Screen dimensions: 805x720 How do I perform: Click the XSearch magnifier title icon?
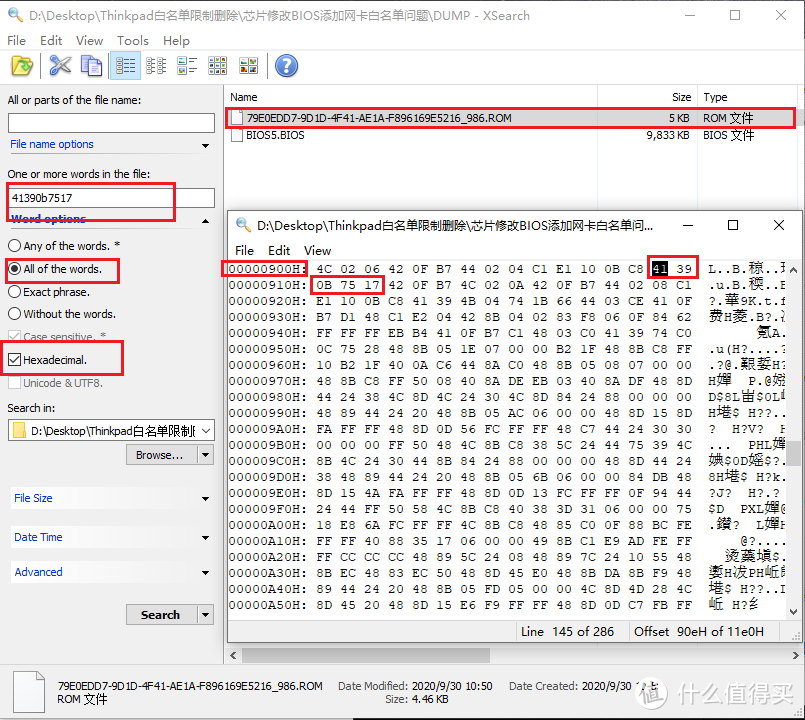15,15
